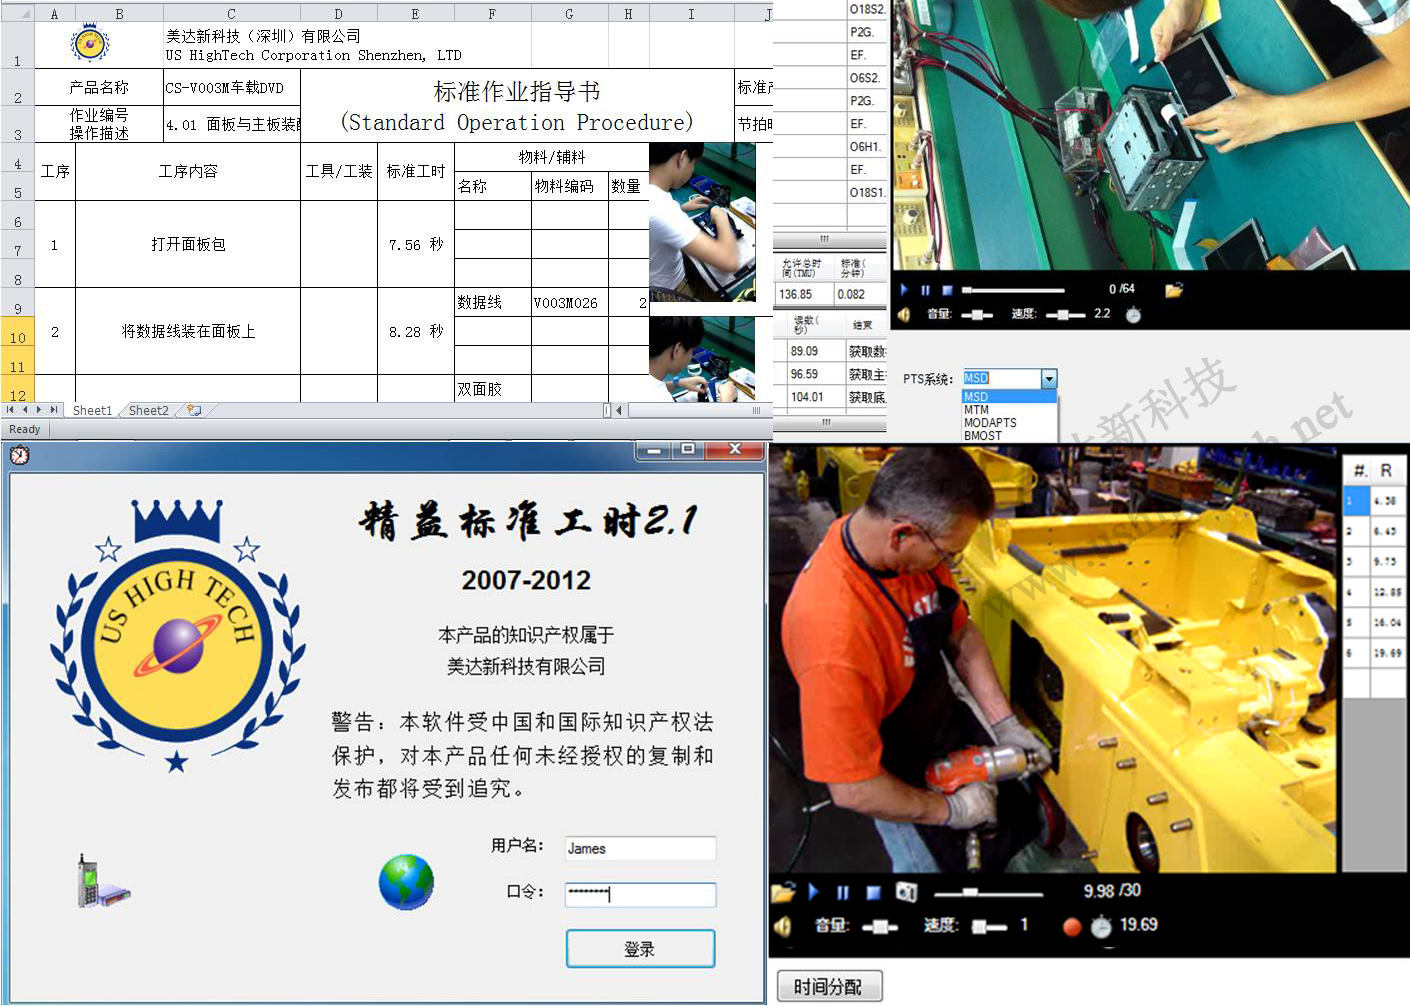
Task: Switch to the Sheet2 tab
Action: pos(149,410)
